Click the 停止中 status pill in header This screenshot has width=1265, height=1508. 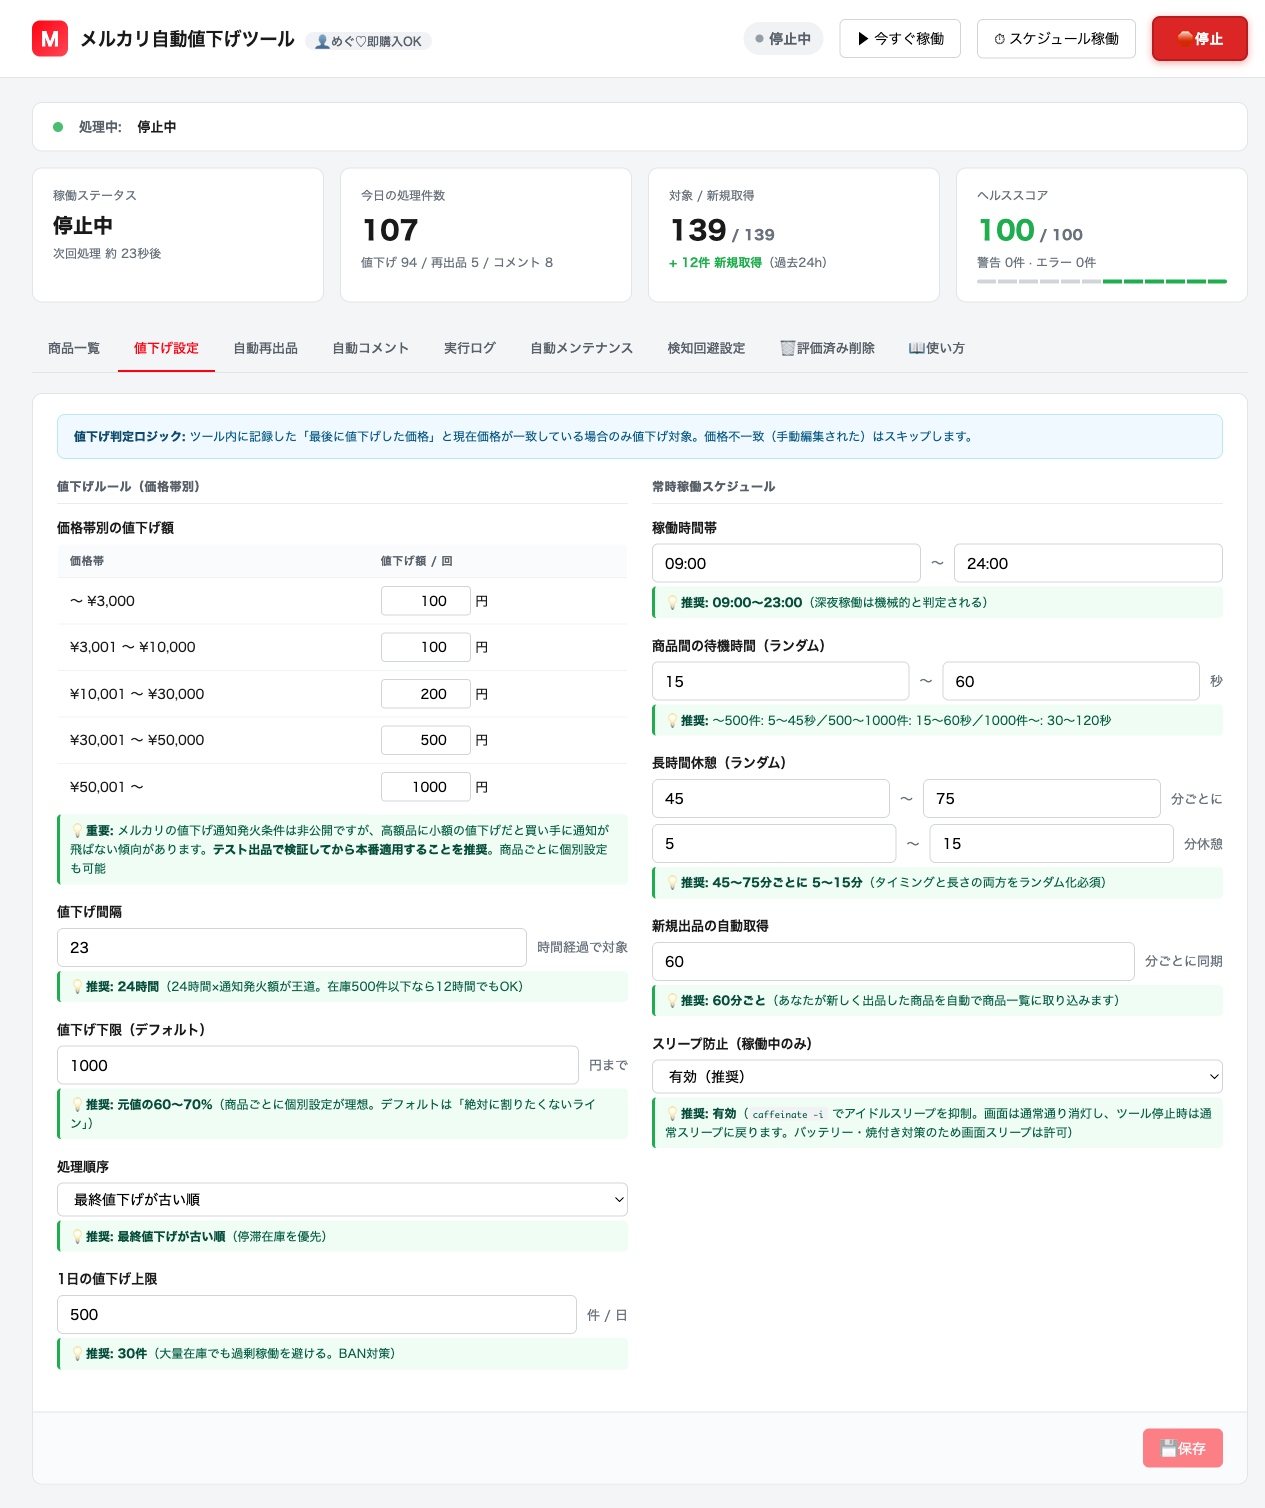pyautogui.click(x=783, y=39)
